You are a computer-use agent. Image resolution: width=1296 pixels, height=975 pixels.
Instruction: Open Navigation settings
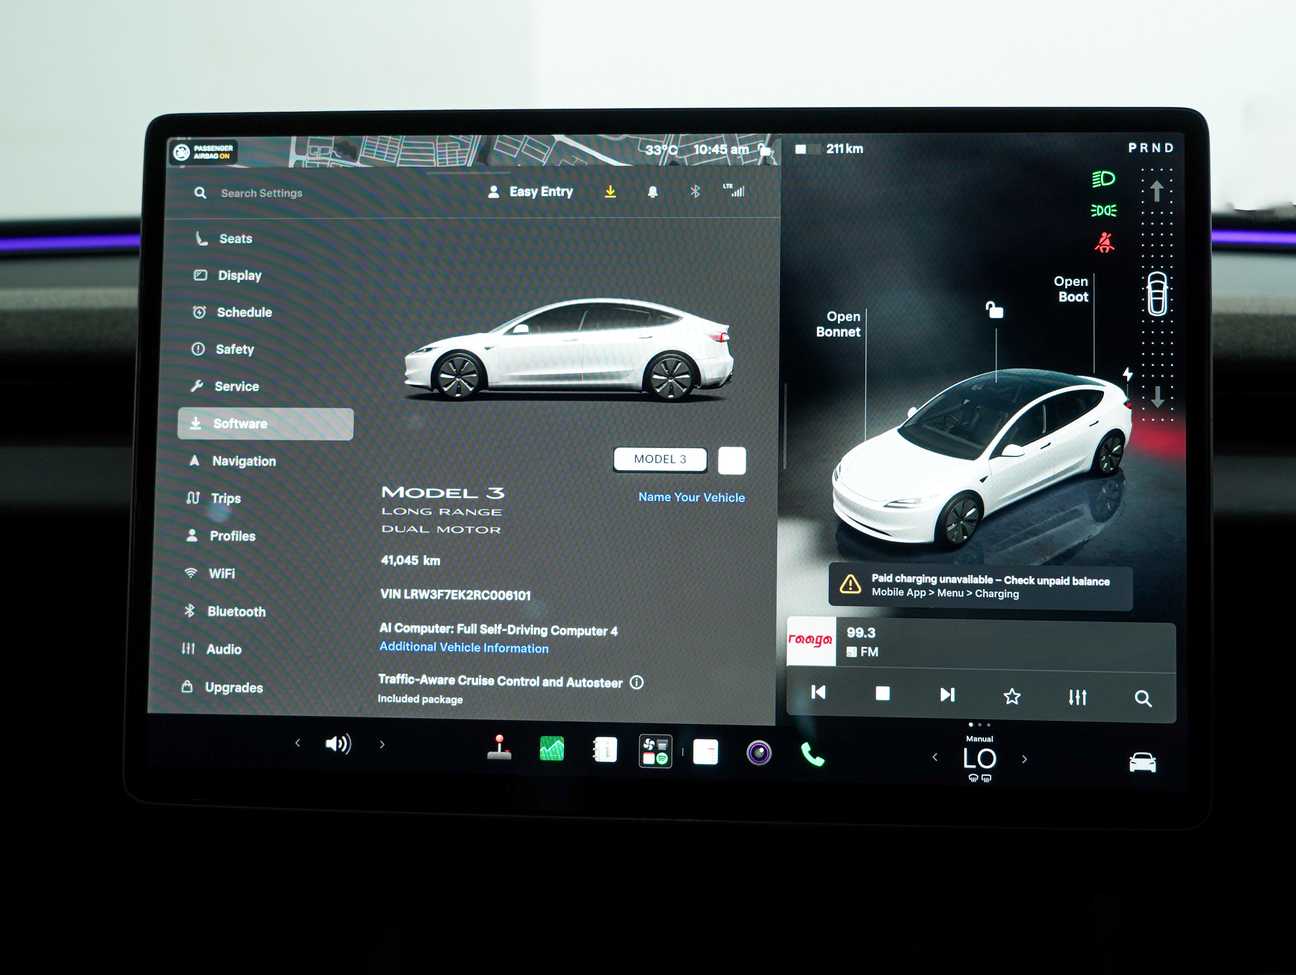coord(243,461)
